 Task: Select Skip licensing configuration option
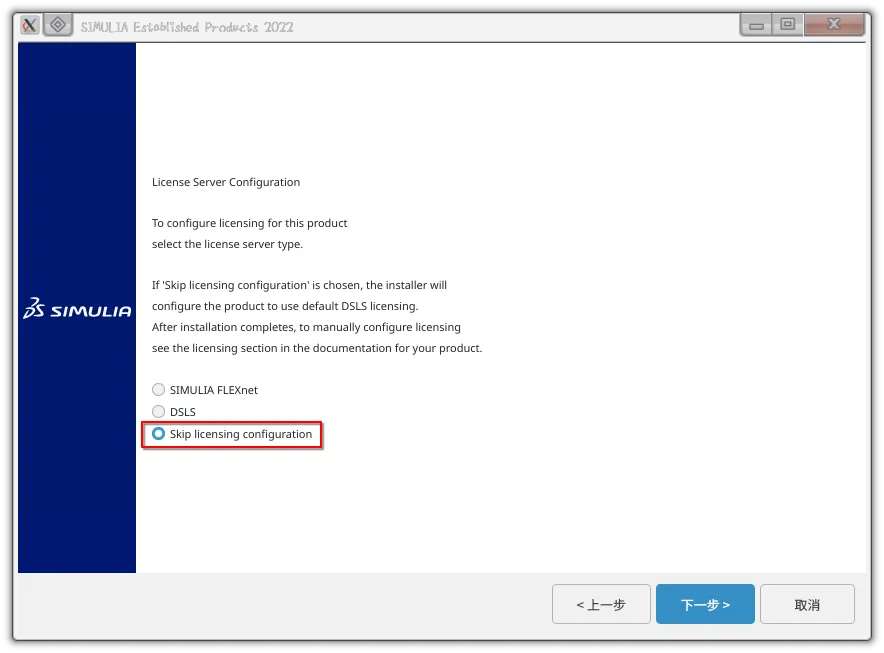158,434
